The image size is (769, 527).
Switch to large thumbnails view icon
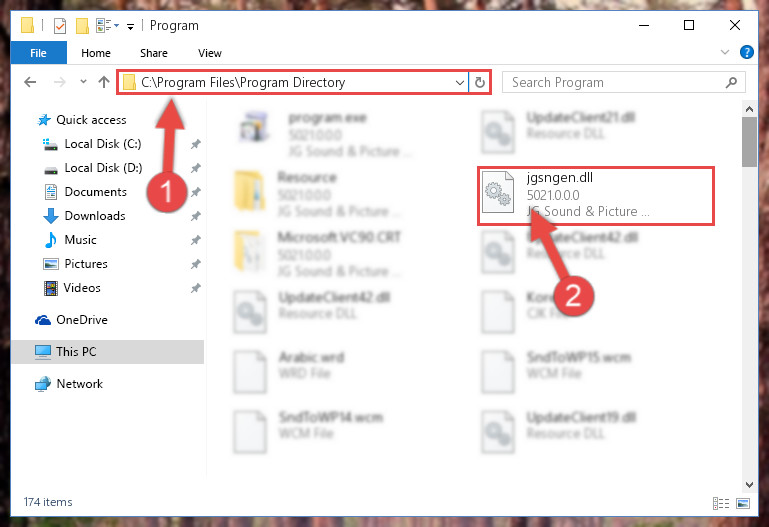pyautogui.click(x=743, y=503)
